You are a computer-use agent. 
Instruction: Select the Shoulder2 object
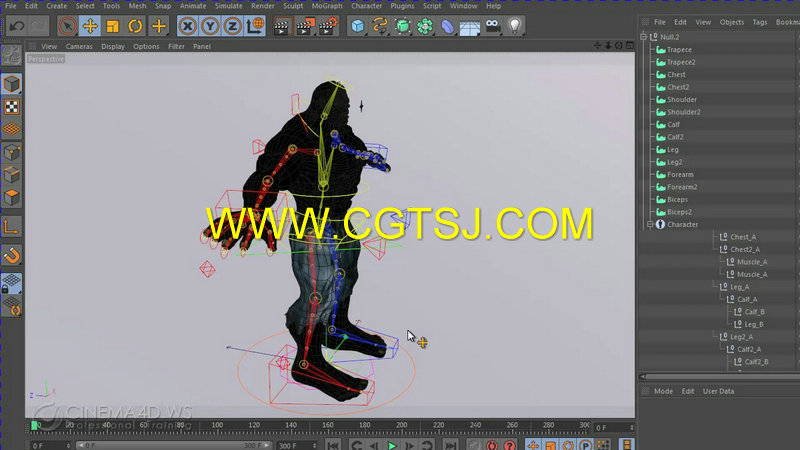[x=684, y=112]
